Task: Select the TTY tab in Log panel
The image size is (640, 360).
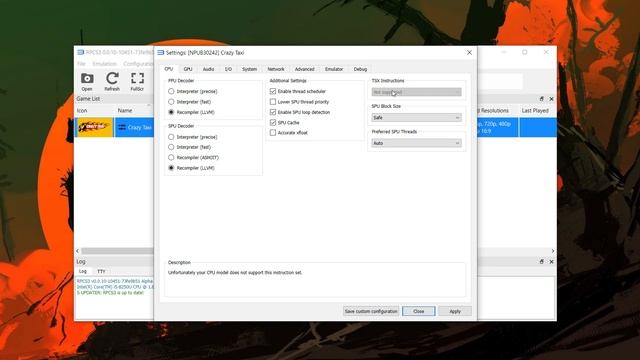Action: 101,271
